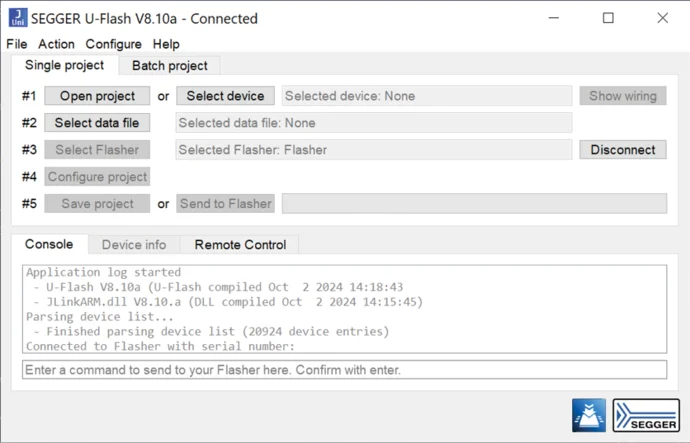The image size is (690, 443).
Task: Switch to the Single project tab
Action: [64, 65]
